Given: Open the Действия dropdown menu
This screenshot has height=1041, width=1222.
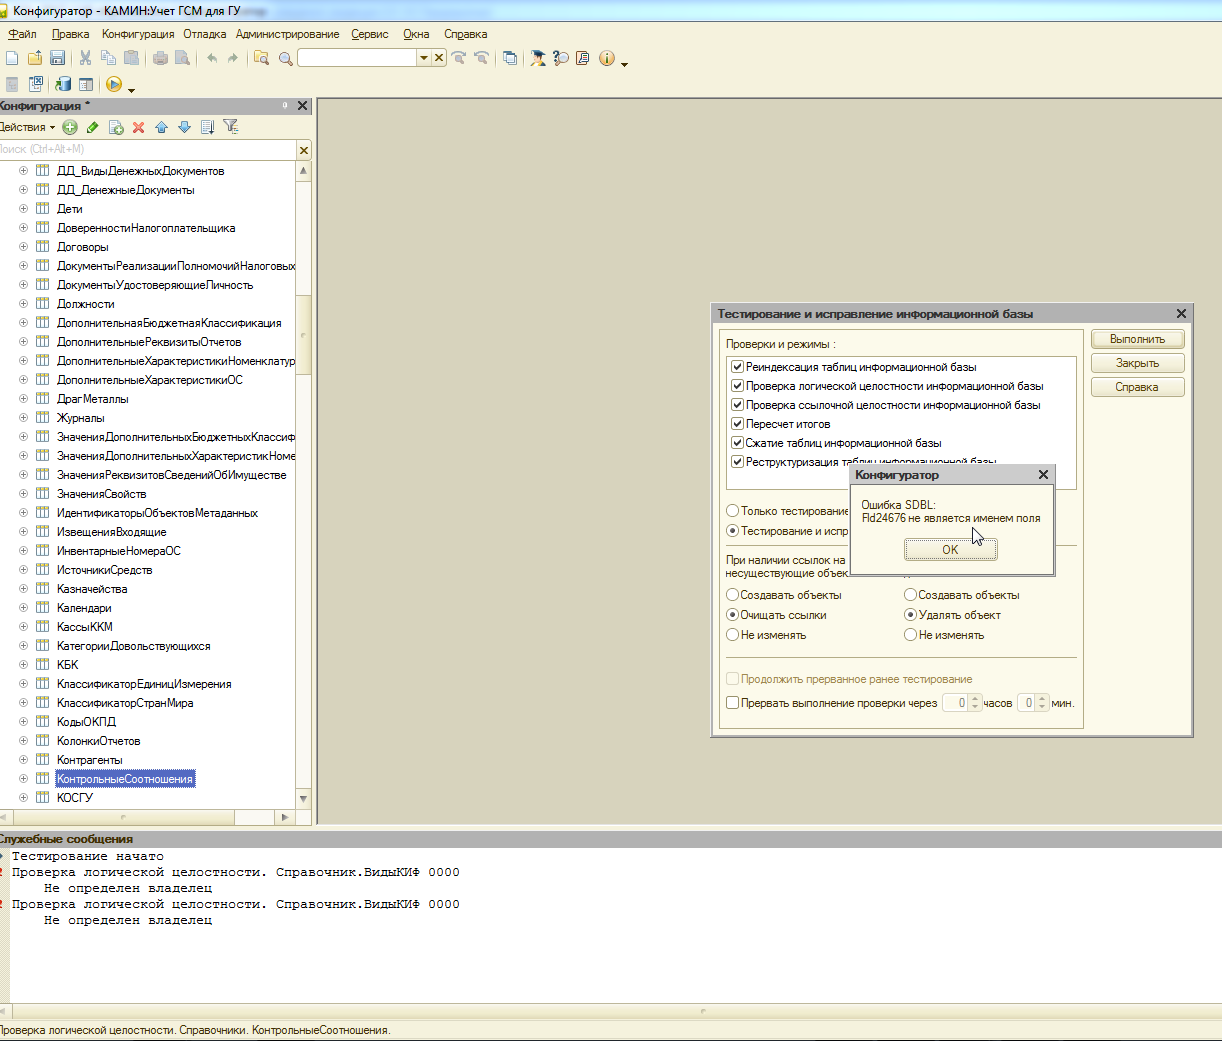Looking at the screenshot, I should point(26,127).
